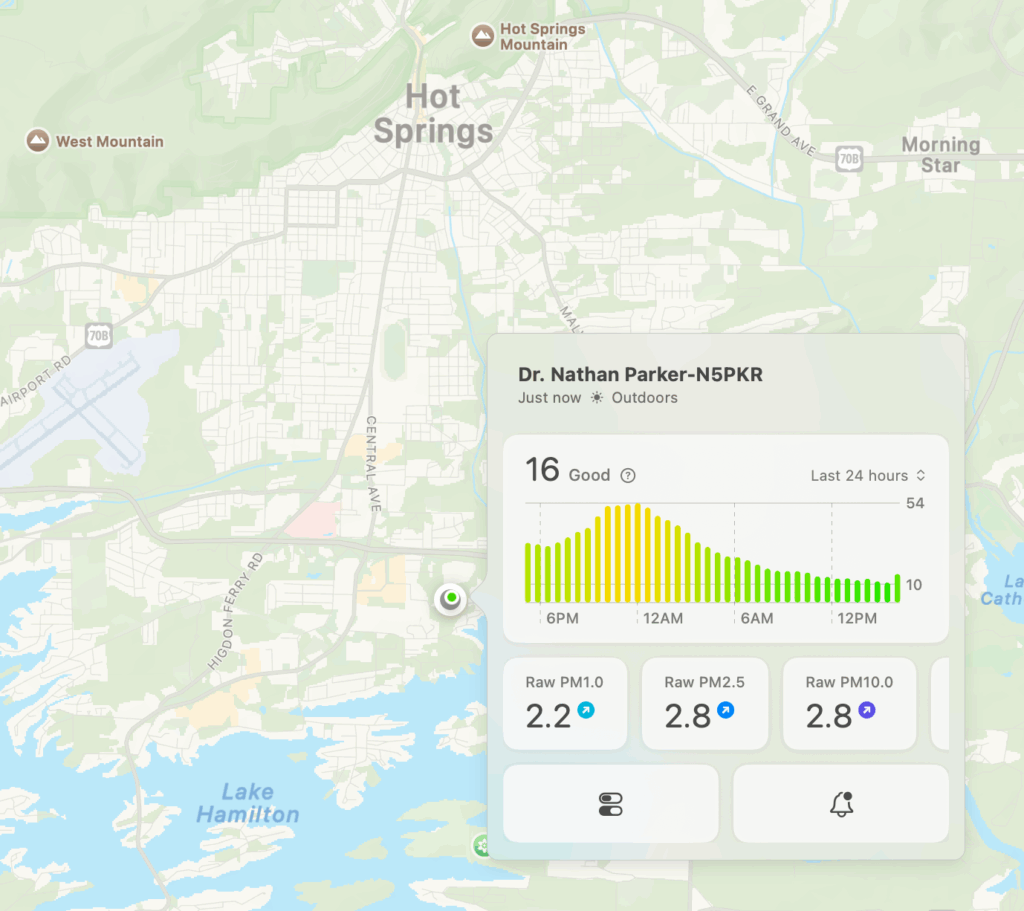
Task: Expand the Last 24 hours dropdown
Action: pos(868,476)
